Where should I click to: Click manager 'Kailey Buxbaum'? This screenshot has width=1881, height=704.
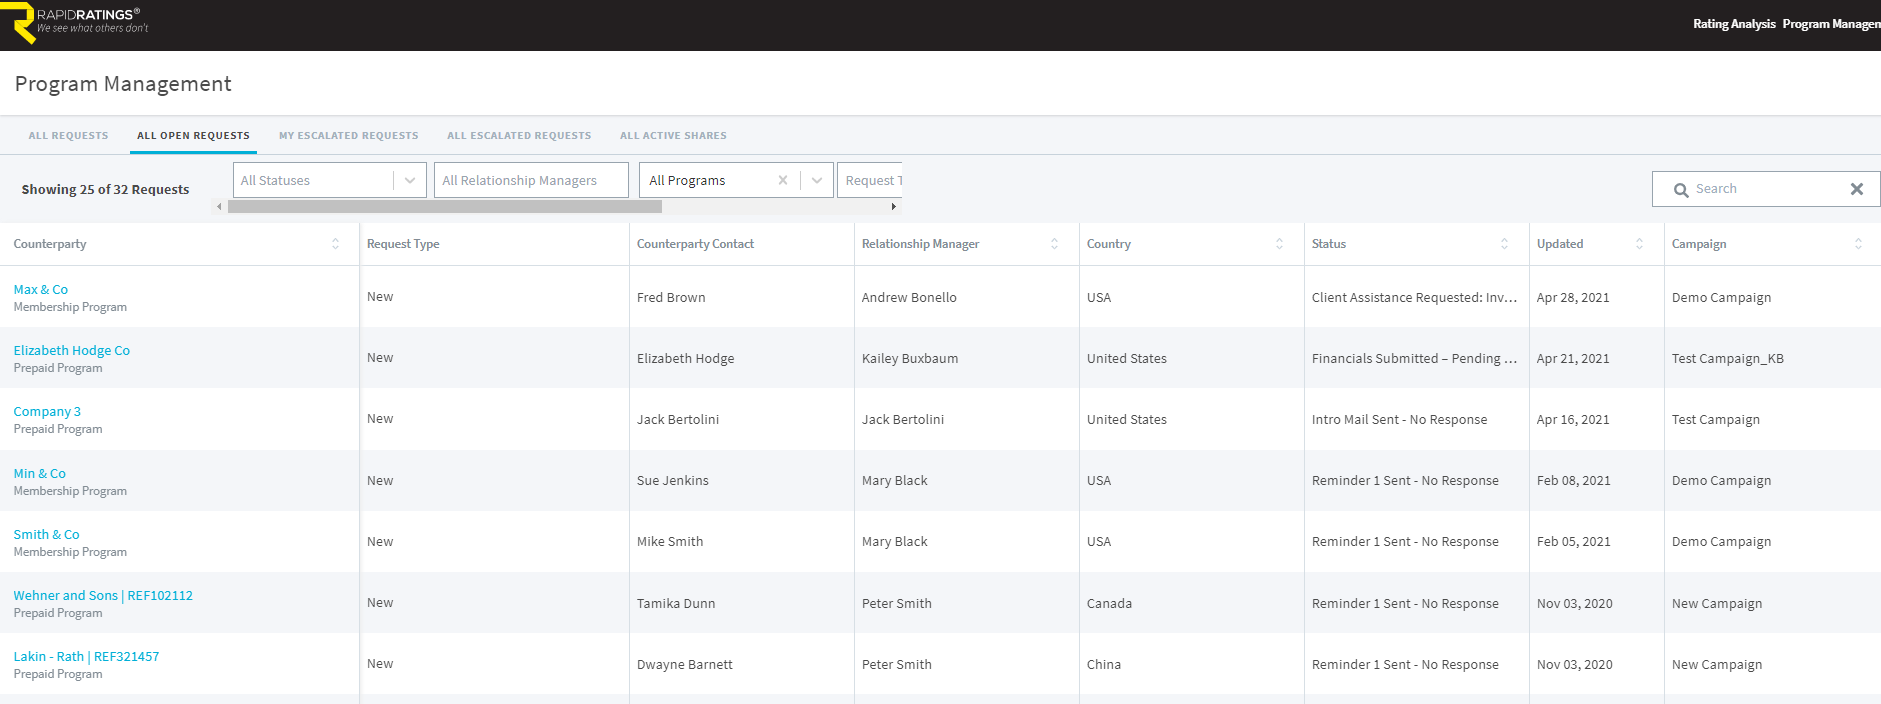[x=910, y=359]
